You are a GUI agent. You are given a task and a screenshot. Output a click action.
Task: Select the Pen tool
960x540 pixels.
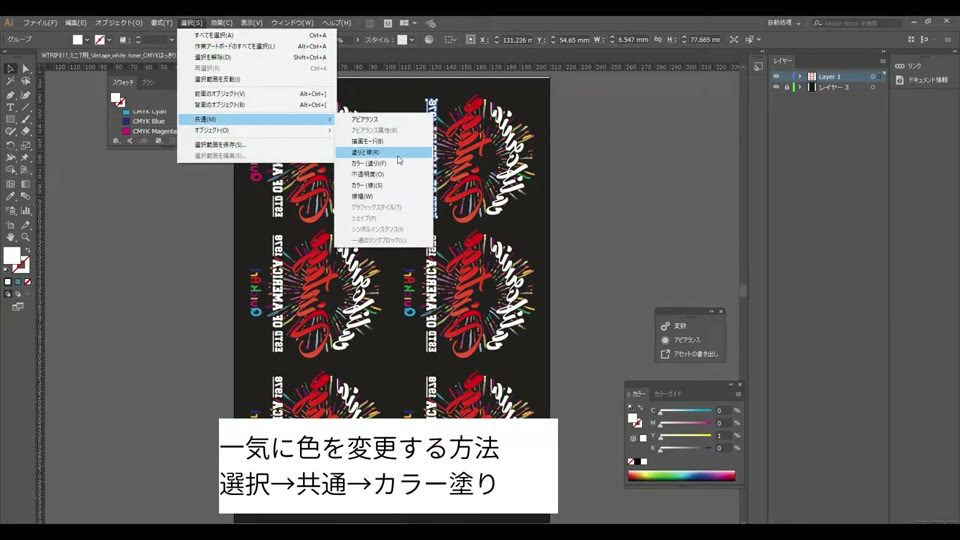tap(10, 94)
